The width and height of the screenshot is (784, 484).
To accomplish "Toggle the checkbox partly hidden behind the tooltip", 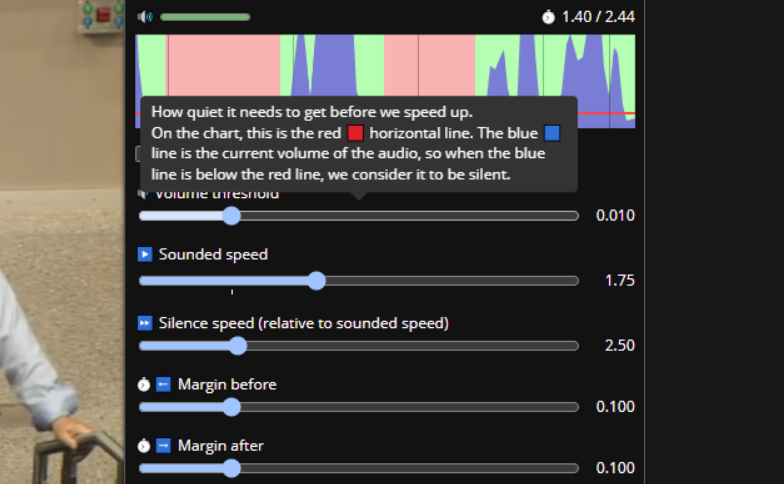I will (138, 154).
